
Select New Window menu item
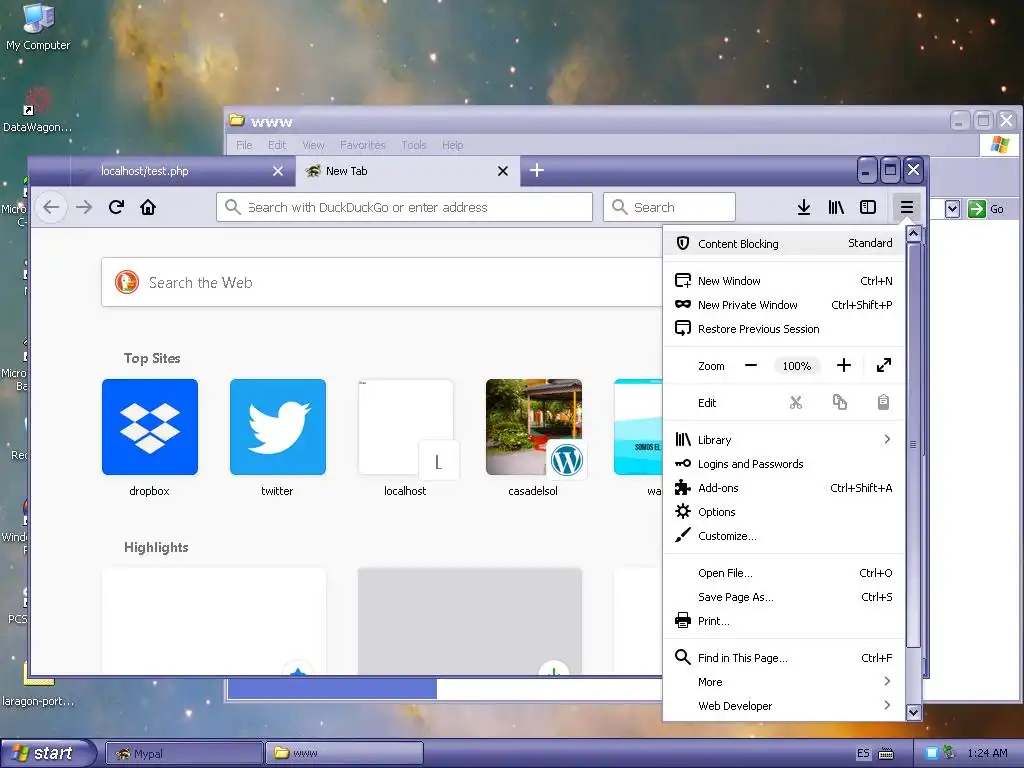click(784, 281)
